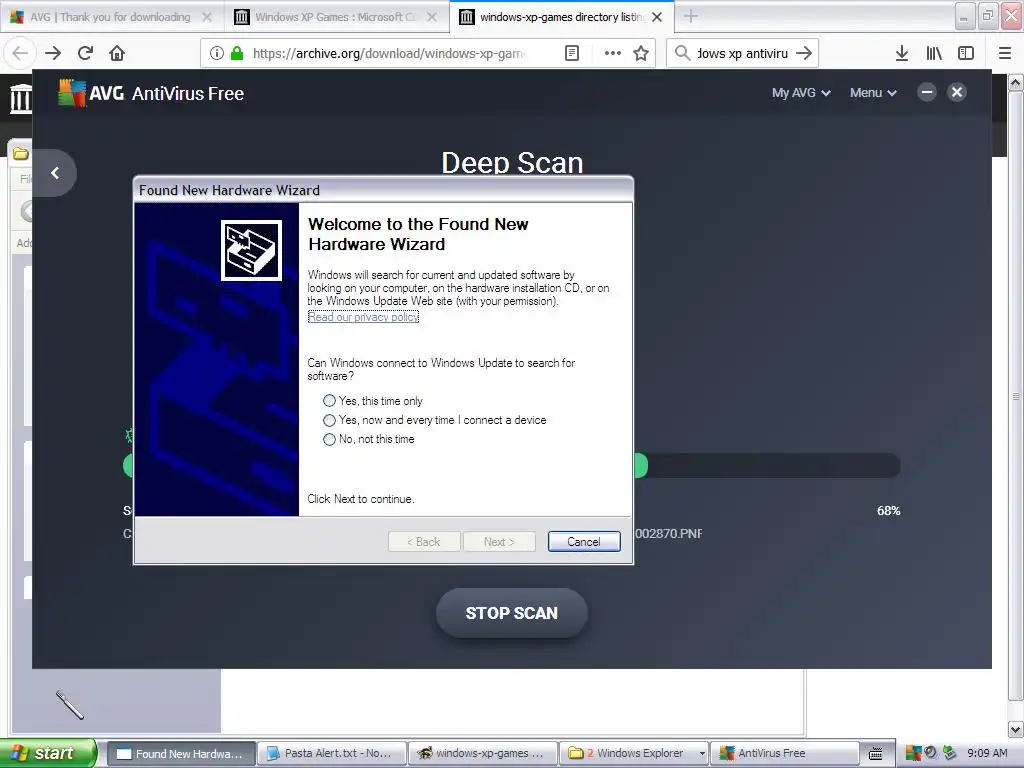Expand the AVG Menu dropdown
Viewport: 1024px width, 768px height.
[x=873, y=93]
